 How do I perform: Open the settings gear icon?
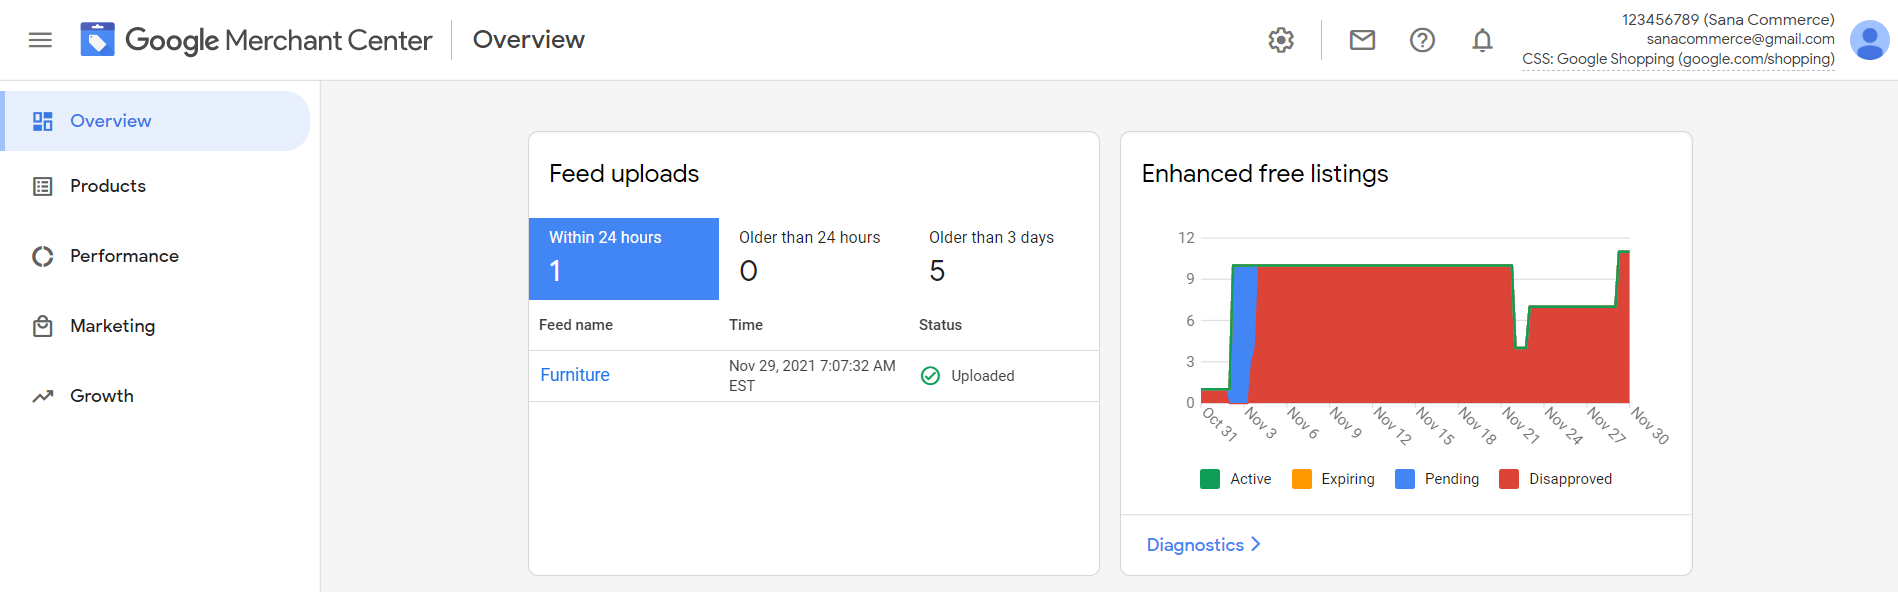(1281, 40)
